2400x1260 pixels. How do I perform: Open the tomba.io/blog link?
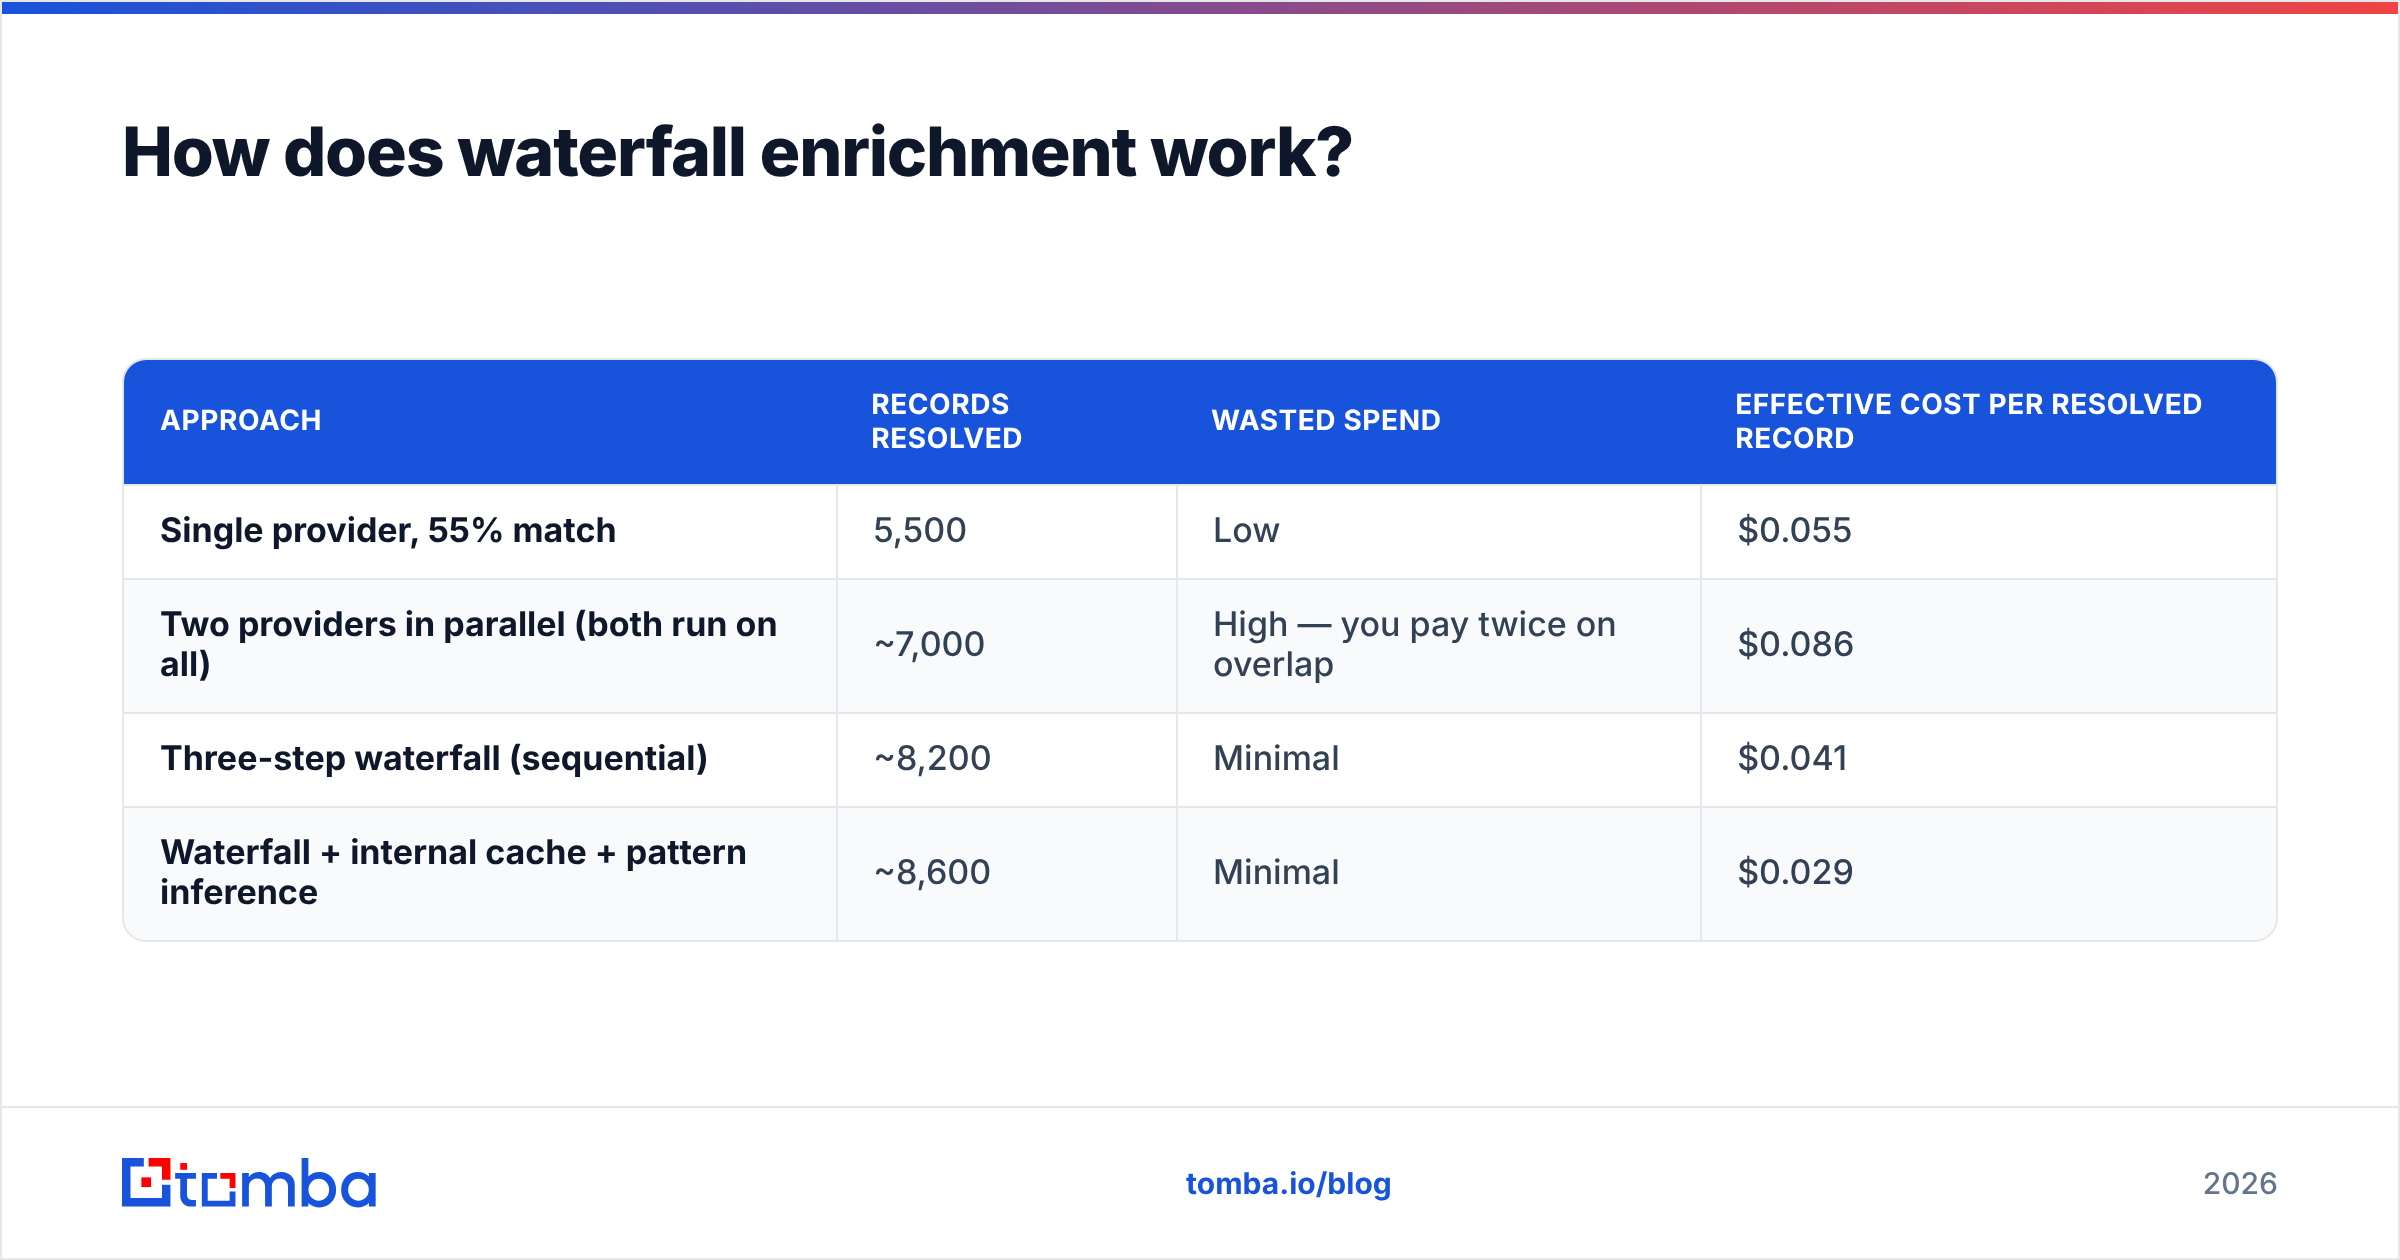coord(1288,1184)
